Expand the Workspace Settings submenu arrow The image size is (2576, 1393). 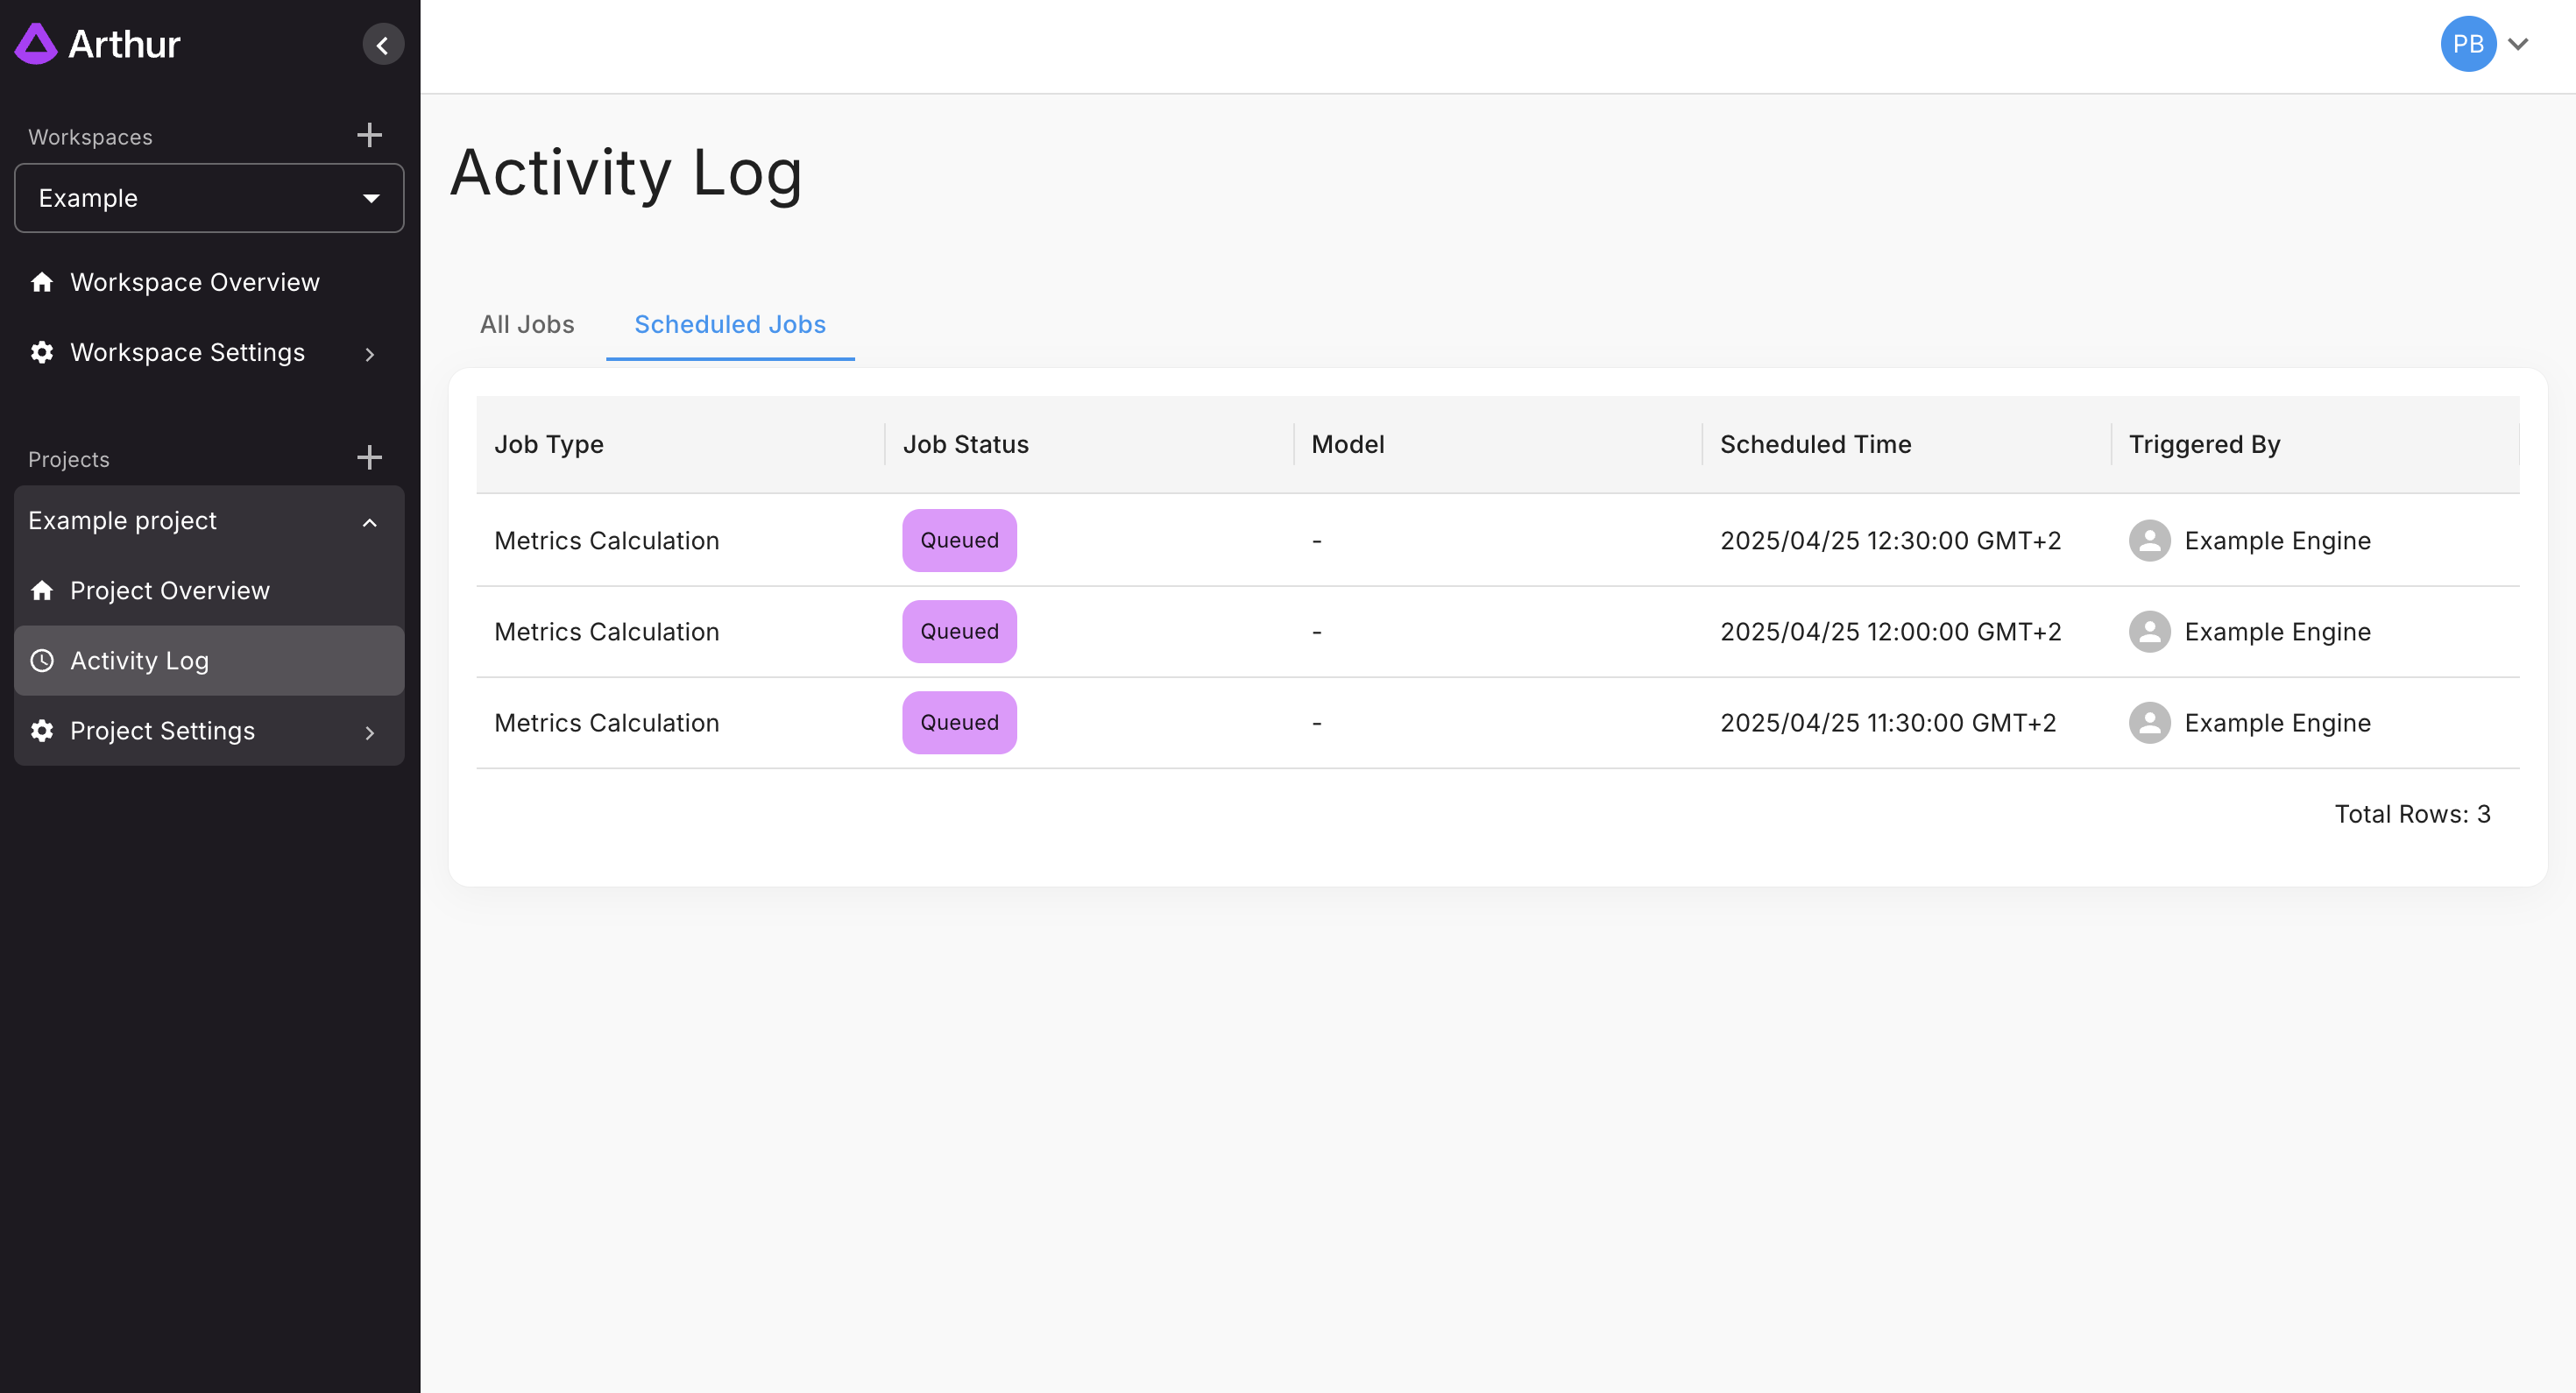[x=369, y=354]
